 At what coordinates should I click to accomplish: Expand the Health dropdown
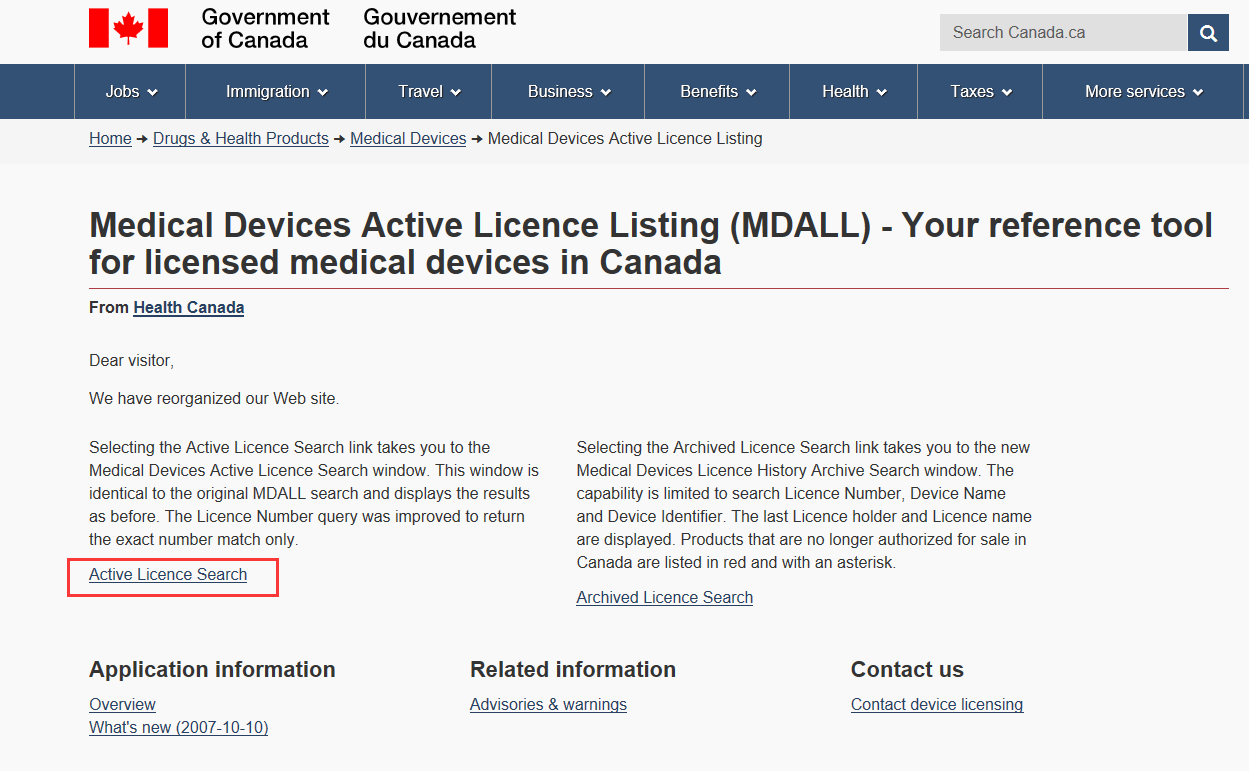pos(854,92)
